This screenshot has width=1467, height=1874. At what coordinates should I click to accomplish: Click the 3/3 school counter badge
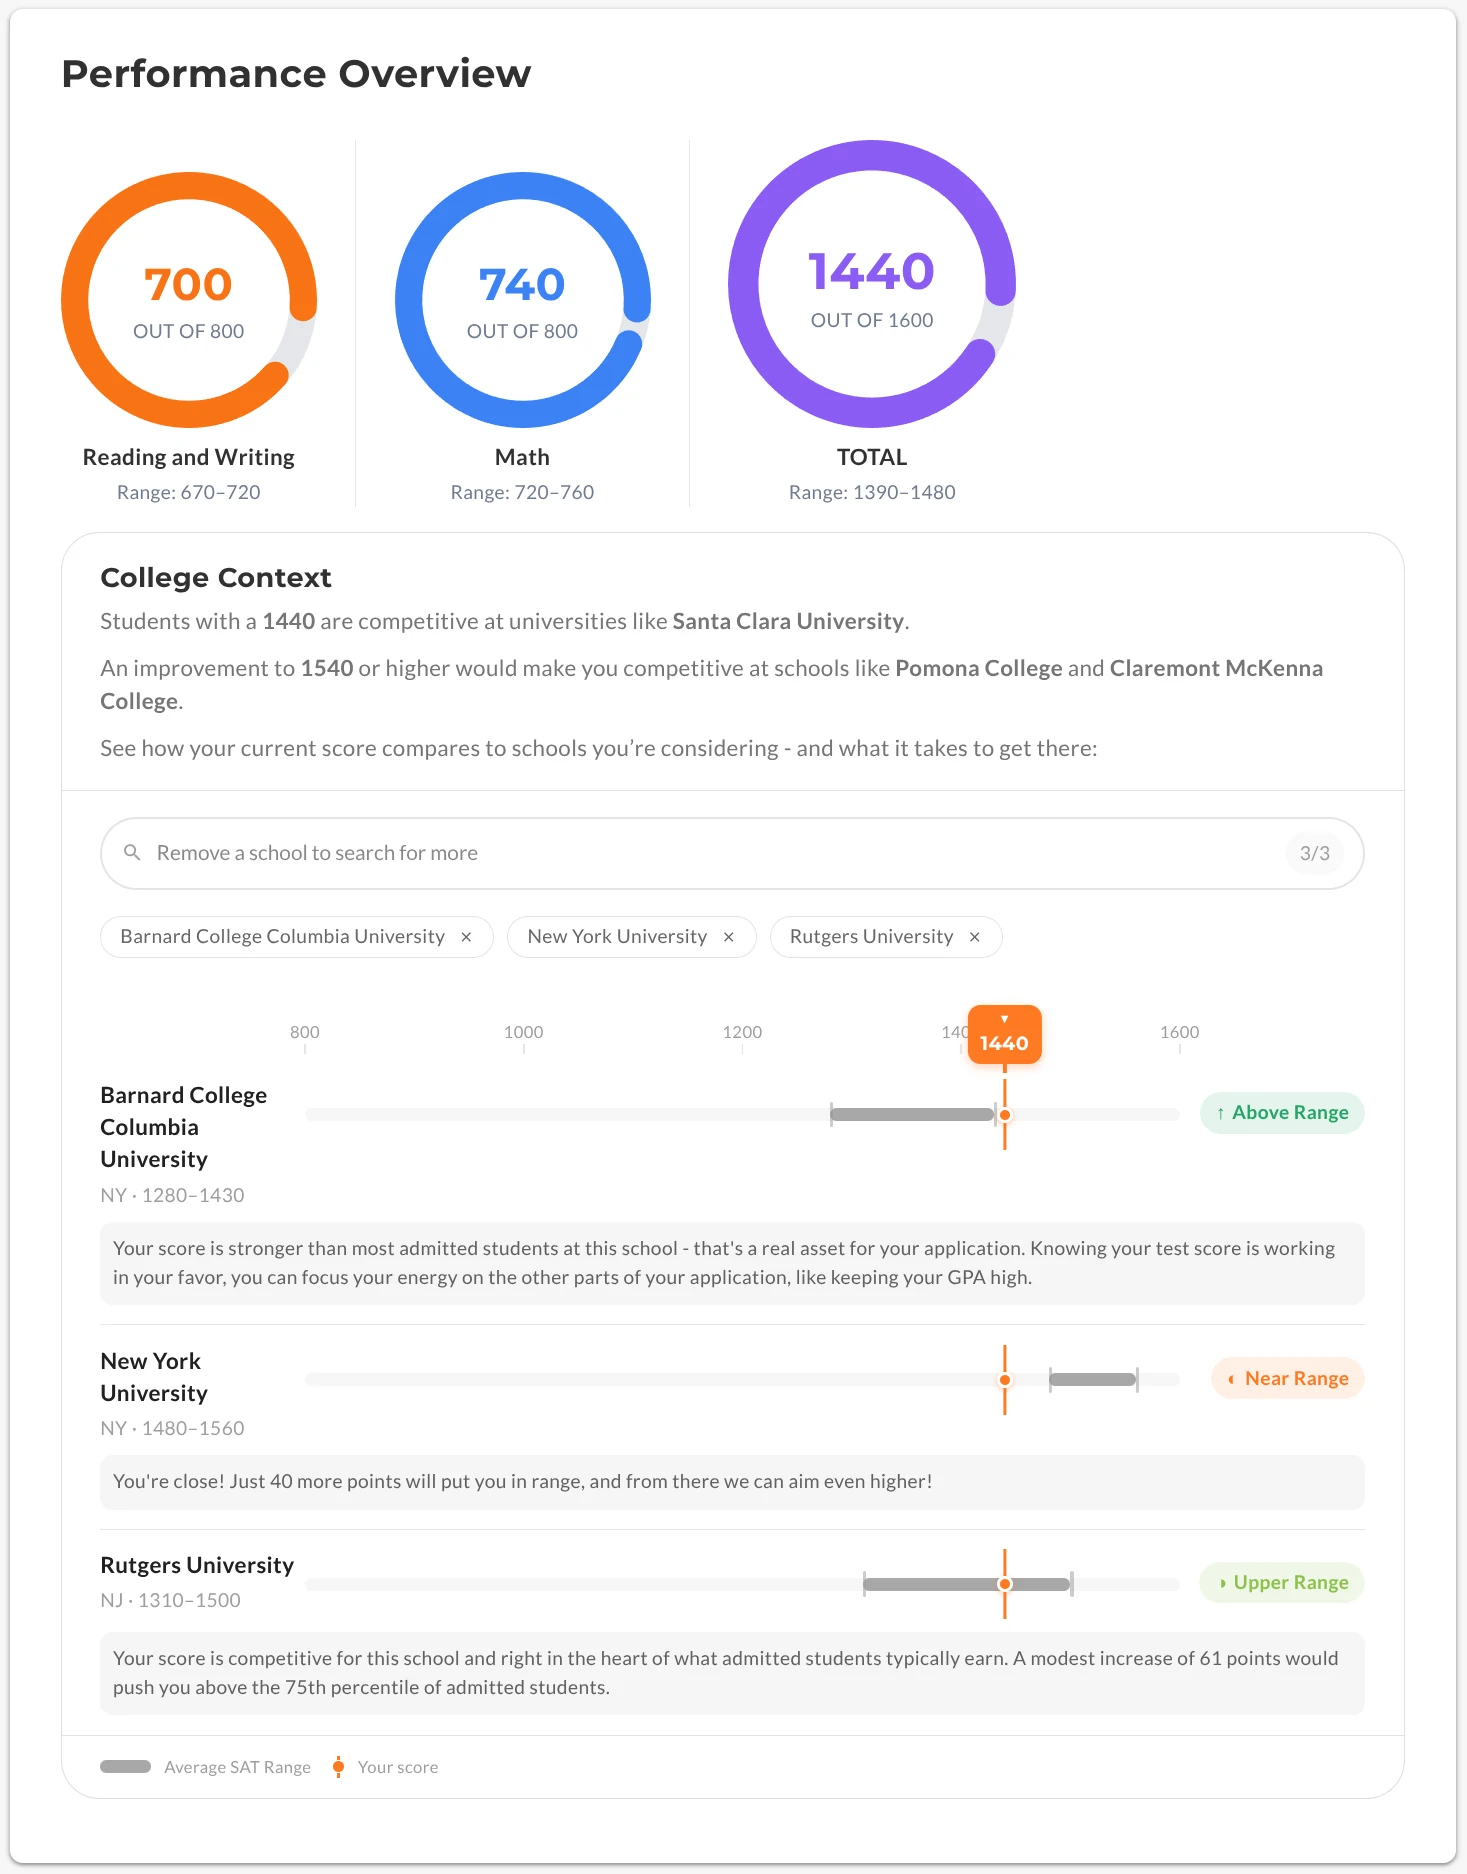tap(1314, 853)
